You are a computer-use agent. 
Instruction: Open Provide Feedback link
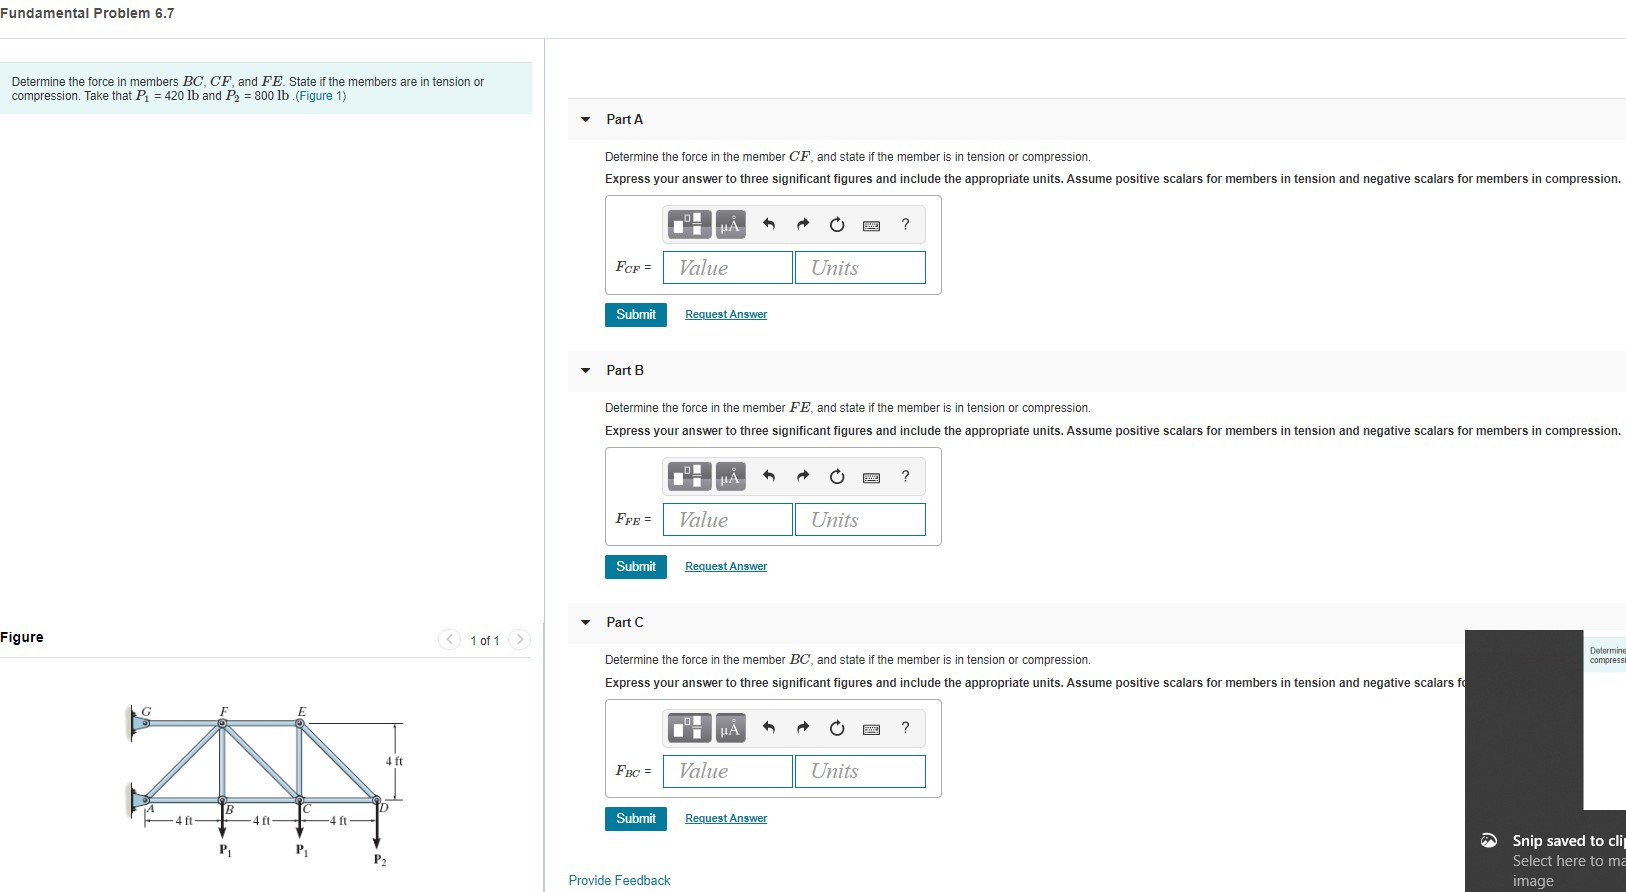point(619,880)
